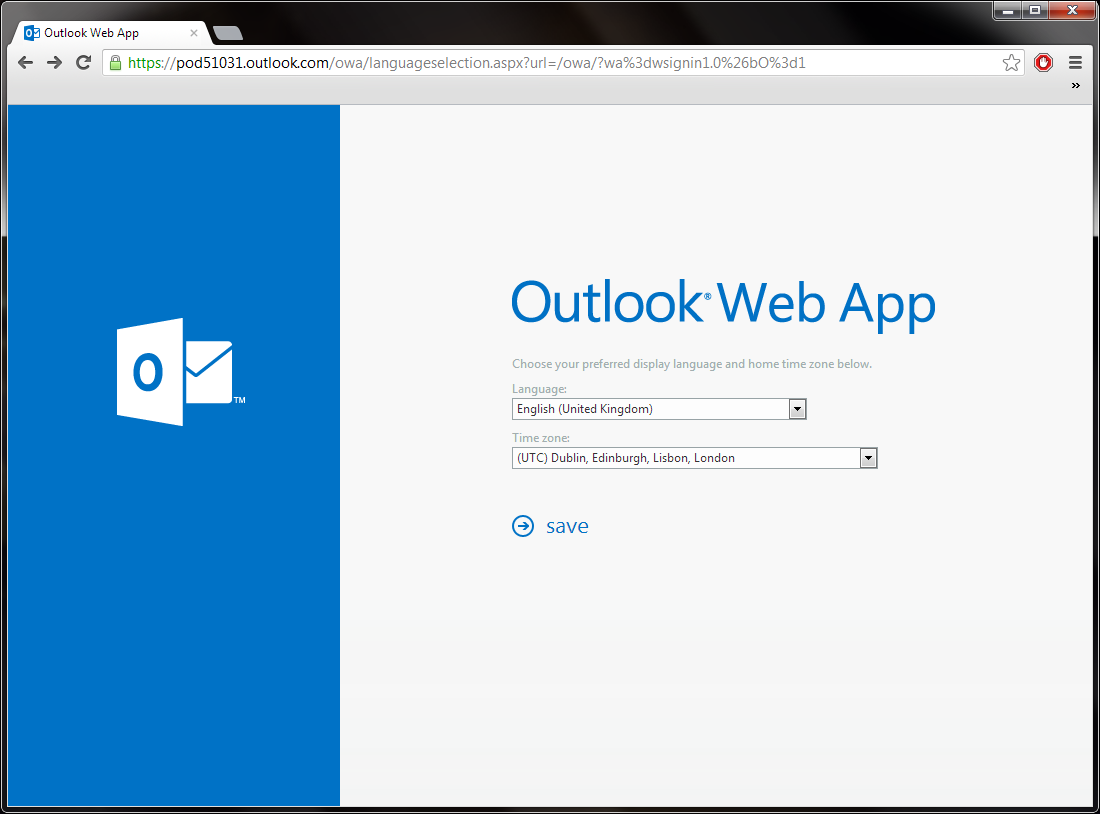Switch to the Outlook Web App tab
Image resolution: width=1100 pixels, height=814 pixels.
click(x=112, y=33)
